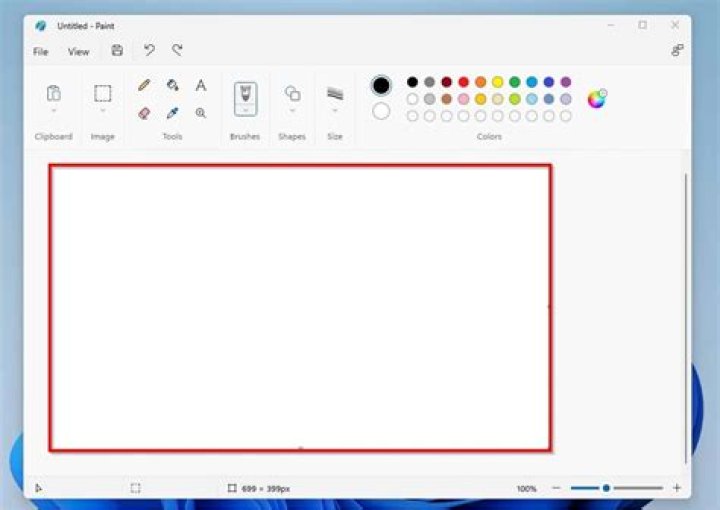Select the Color picker eyedropper tool
Viewport: 720px width, 510px height.
pyautogui.click(x=172, y=113)
